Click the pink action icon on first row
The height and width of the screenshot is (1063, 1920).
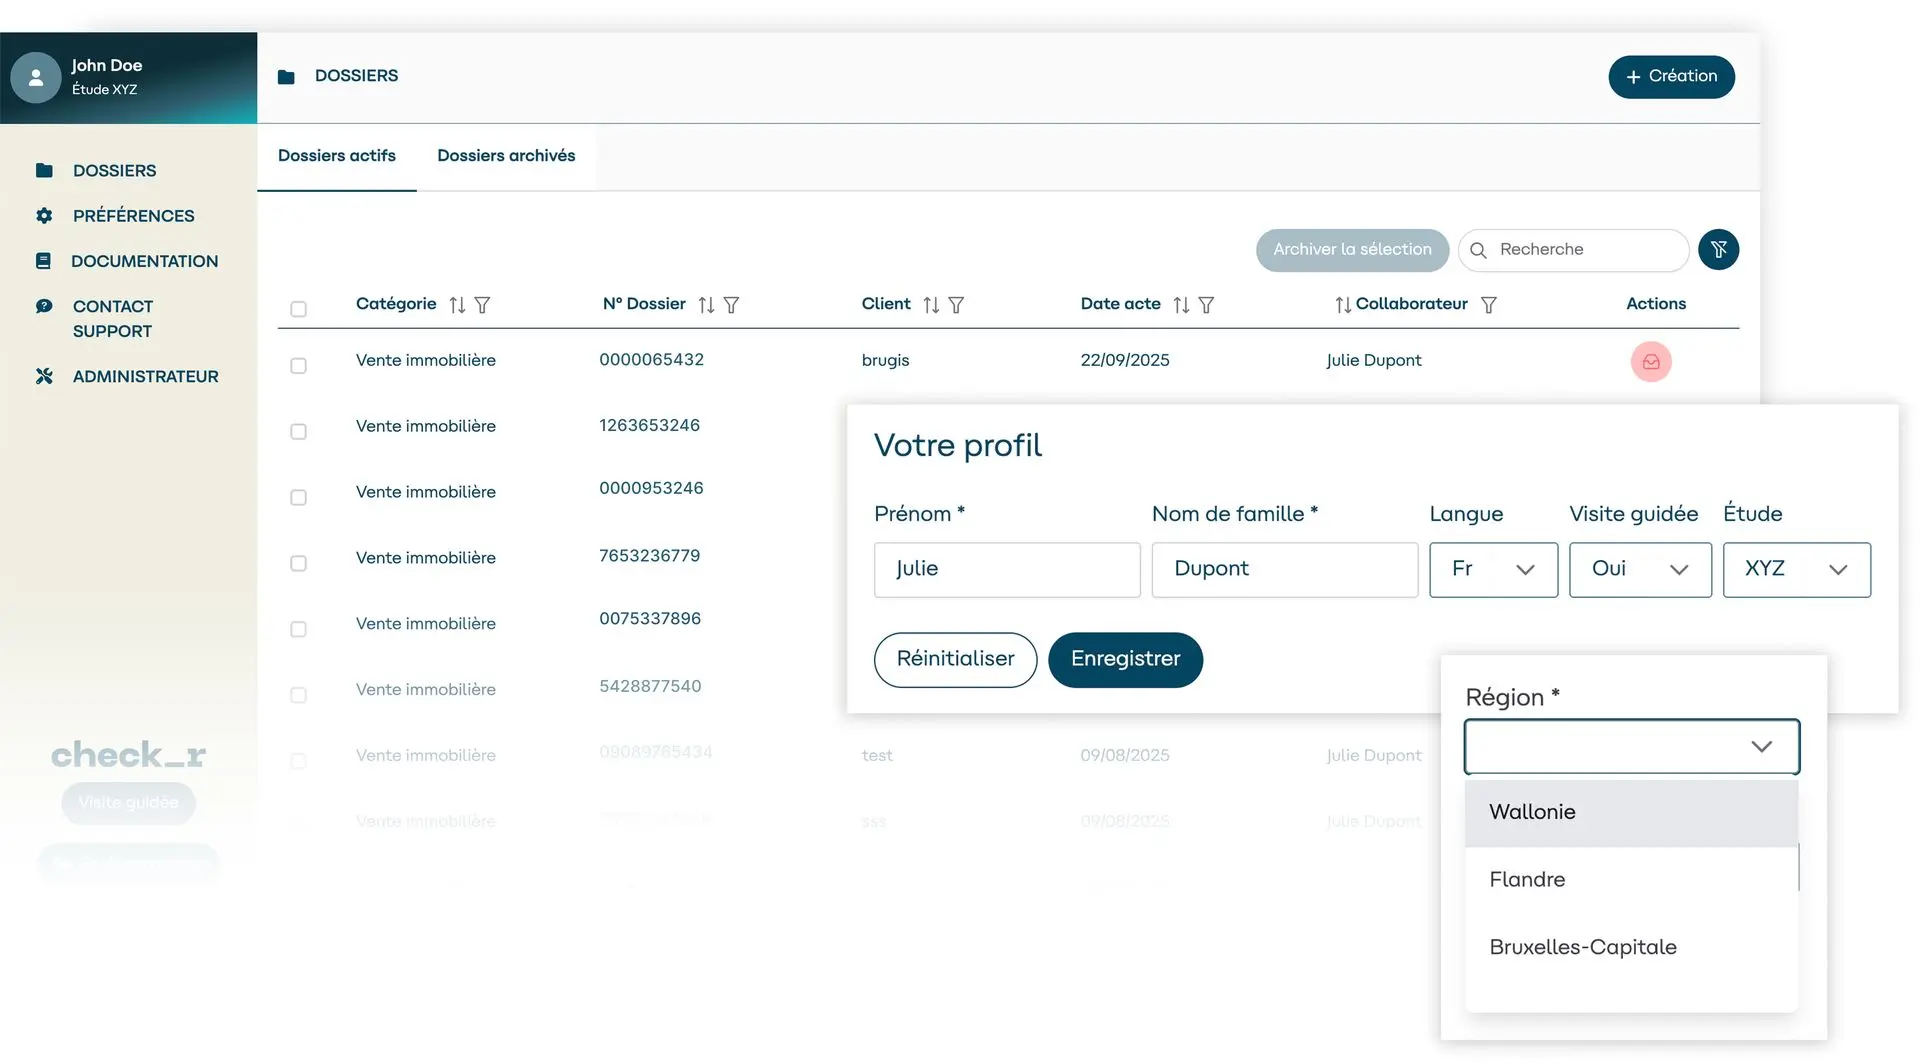[1651, 362]
